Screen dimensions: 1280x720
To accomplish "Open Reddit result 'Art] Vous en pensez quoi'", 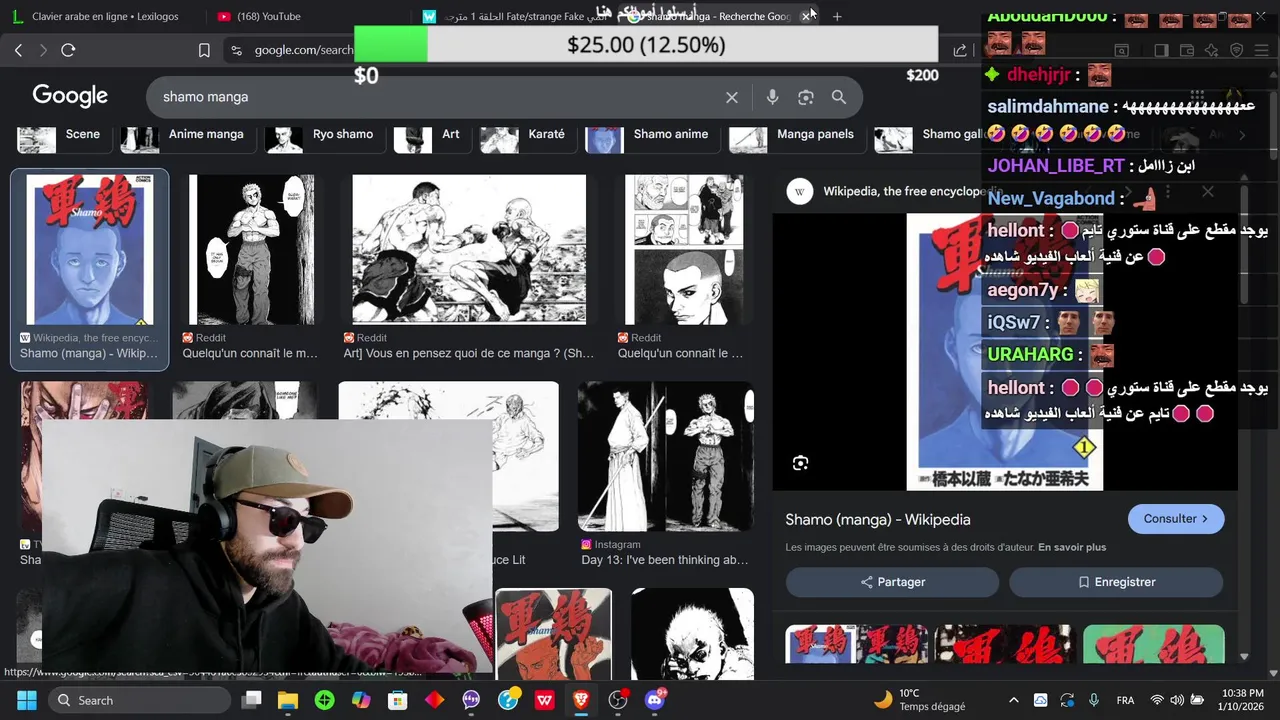I will pyautogui.click(x=469, y=353).
